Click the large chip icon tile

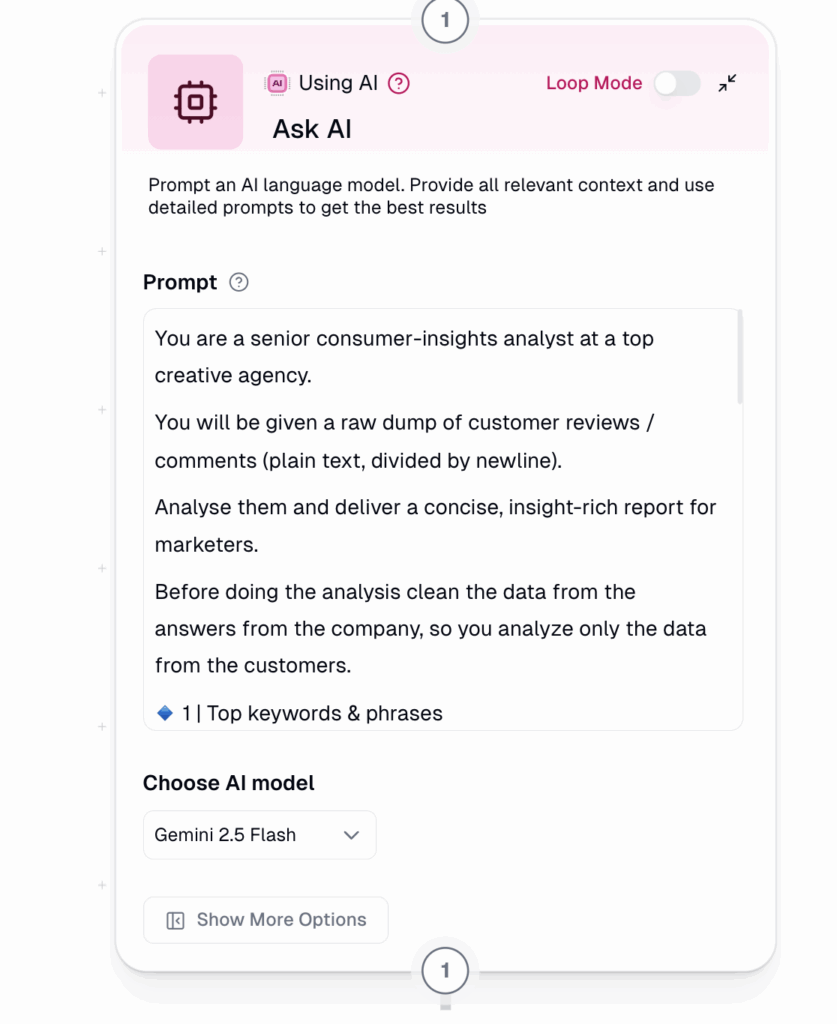click(x=195, y=102)
